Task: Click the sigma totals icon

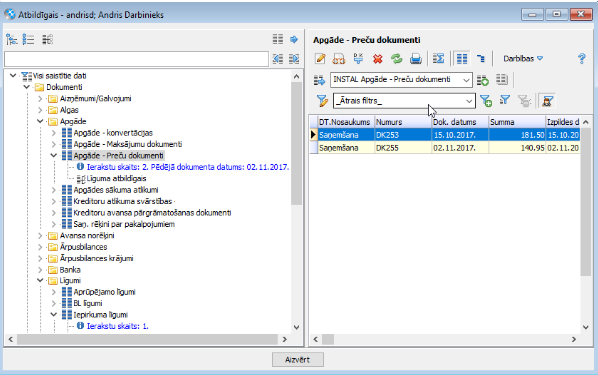Action: click(438, 59)
